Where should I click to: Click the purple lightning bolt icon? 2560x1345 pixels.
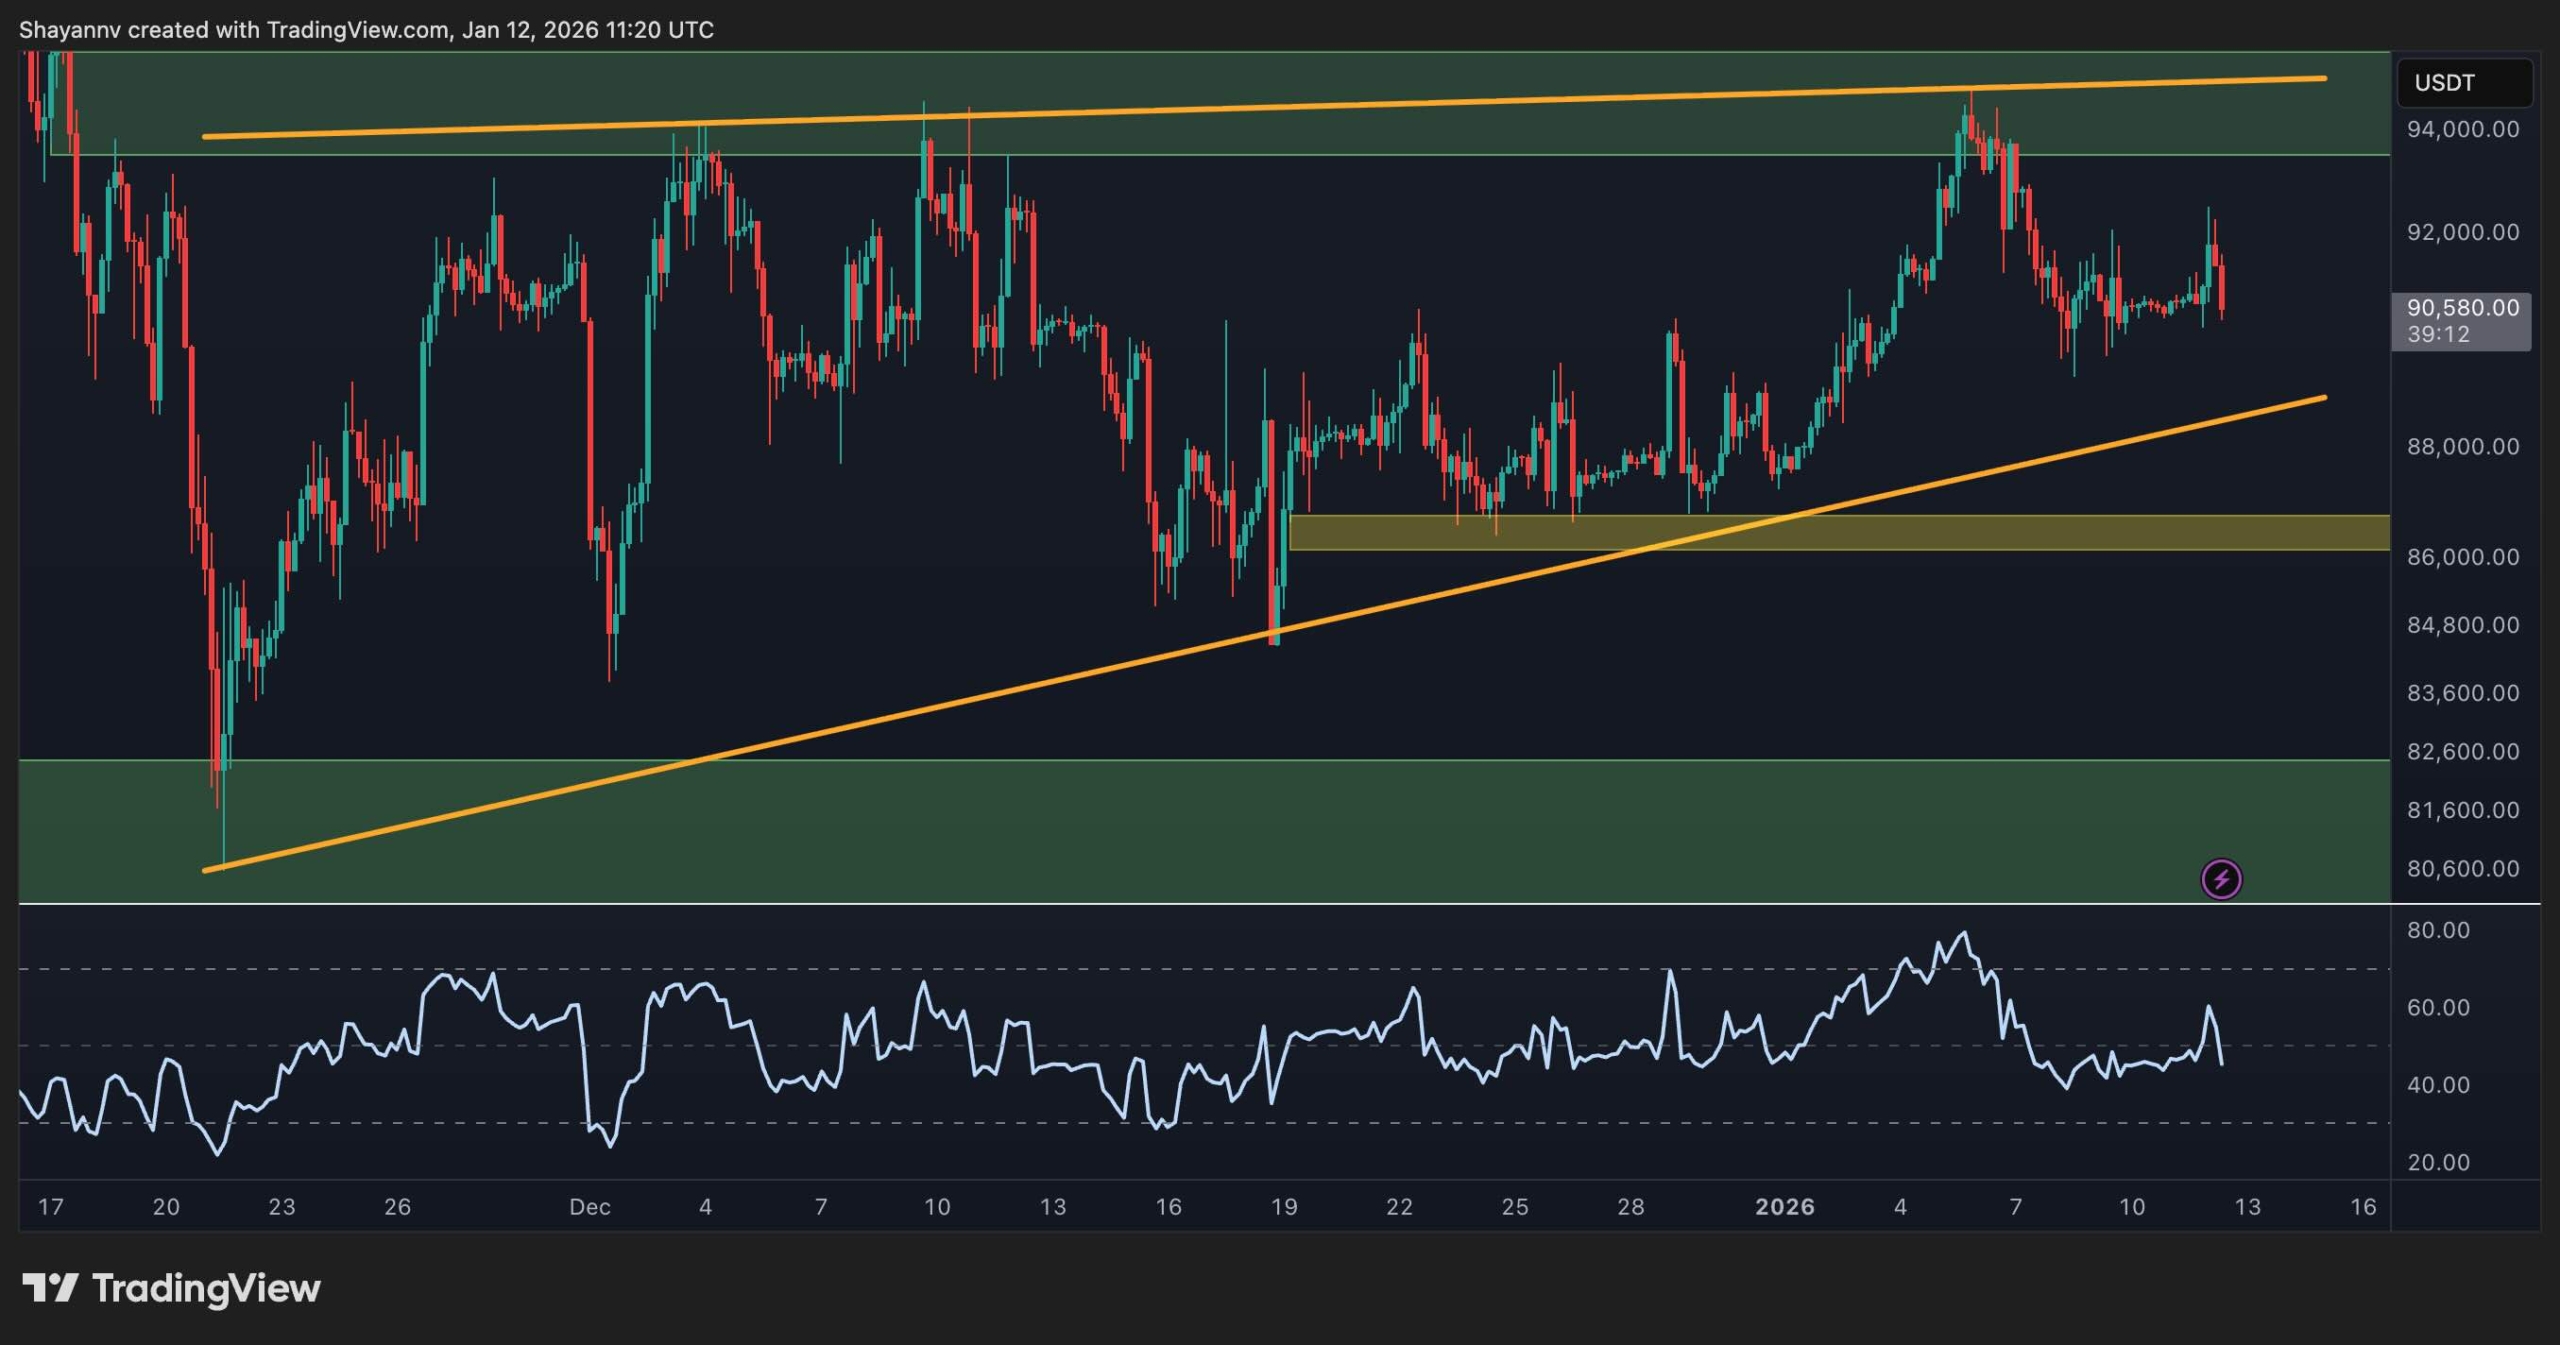point(2221,880)
